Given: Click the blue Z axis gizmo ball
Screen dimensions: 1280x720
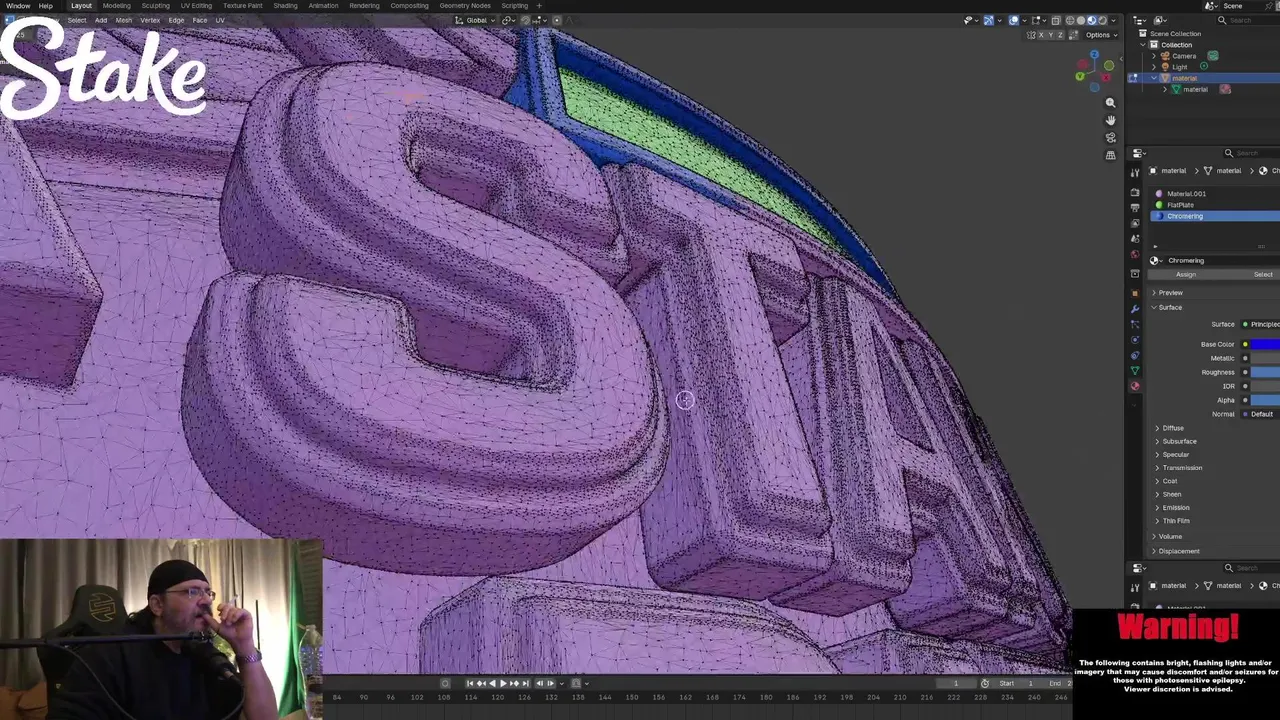Looking at the screenshot, I should (1094, 55).
